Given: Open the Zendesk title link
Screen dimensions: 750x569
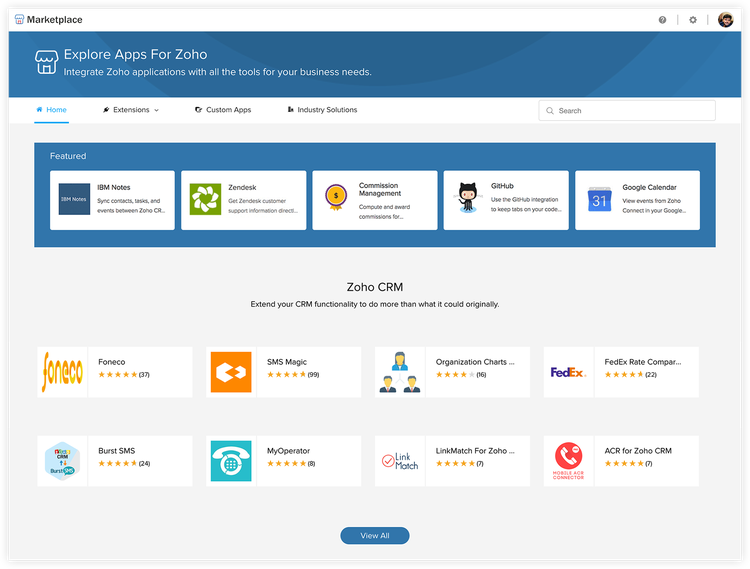Looking at the screenshot, I should tap(242, 187).
